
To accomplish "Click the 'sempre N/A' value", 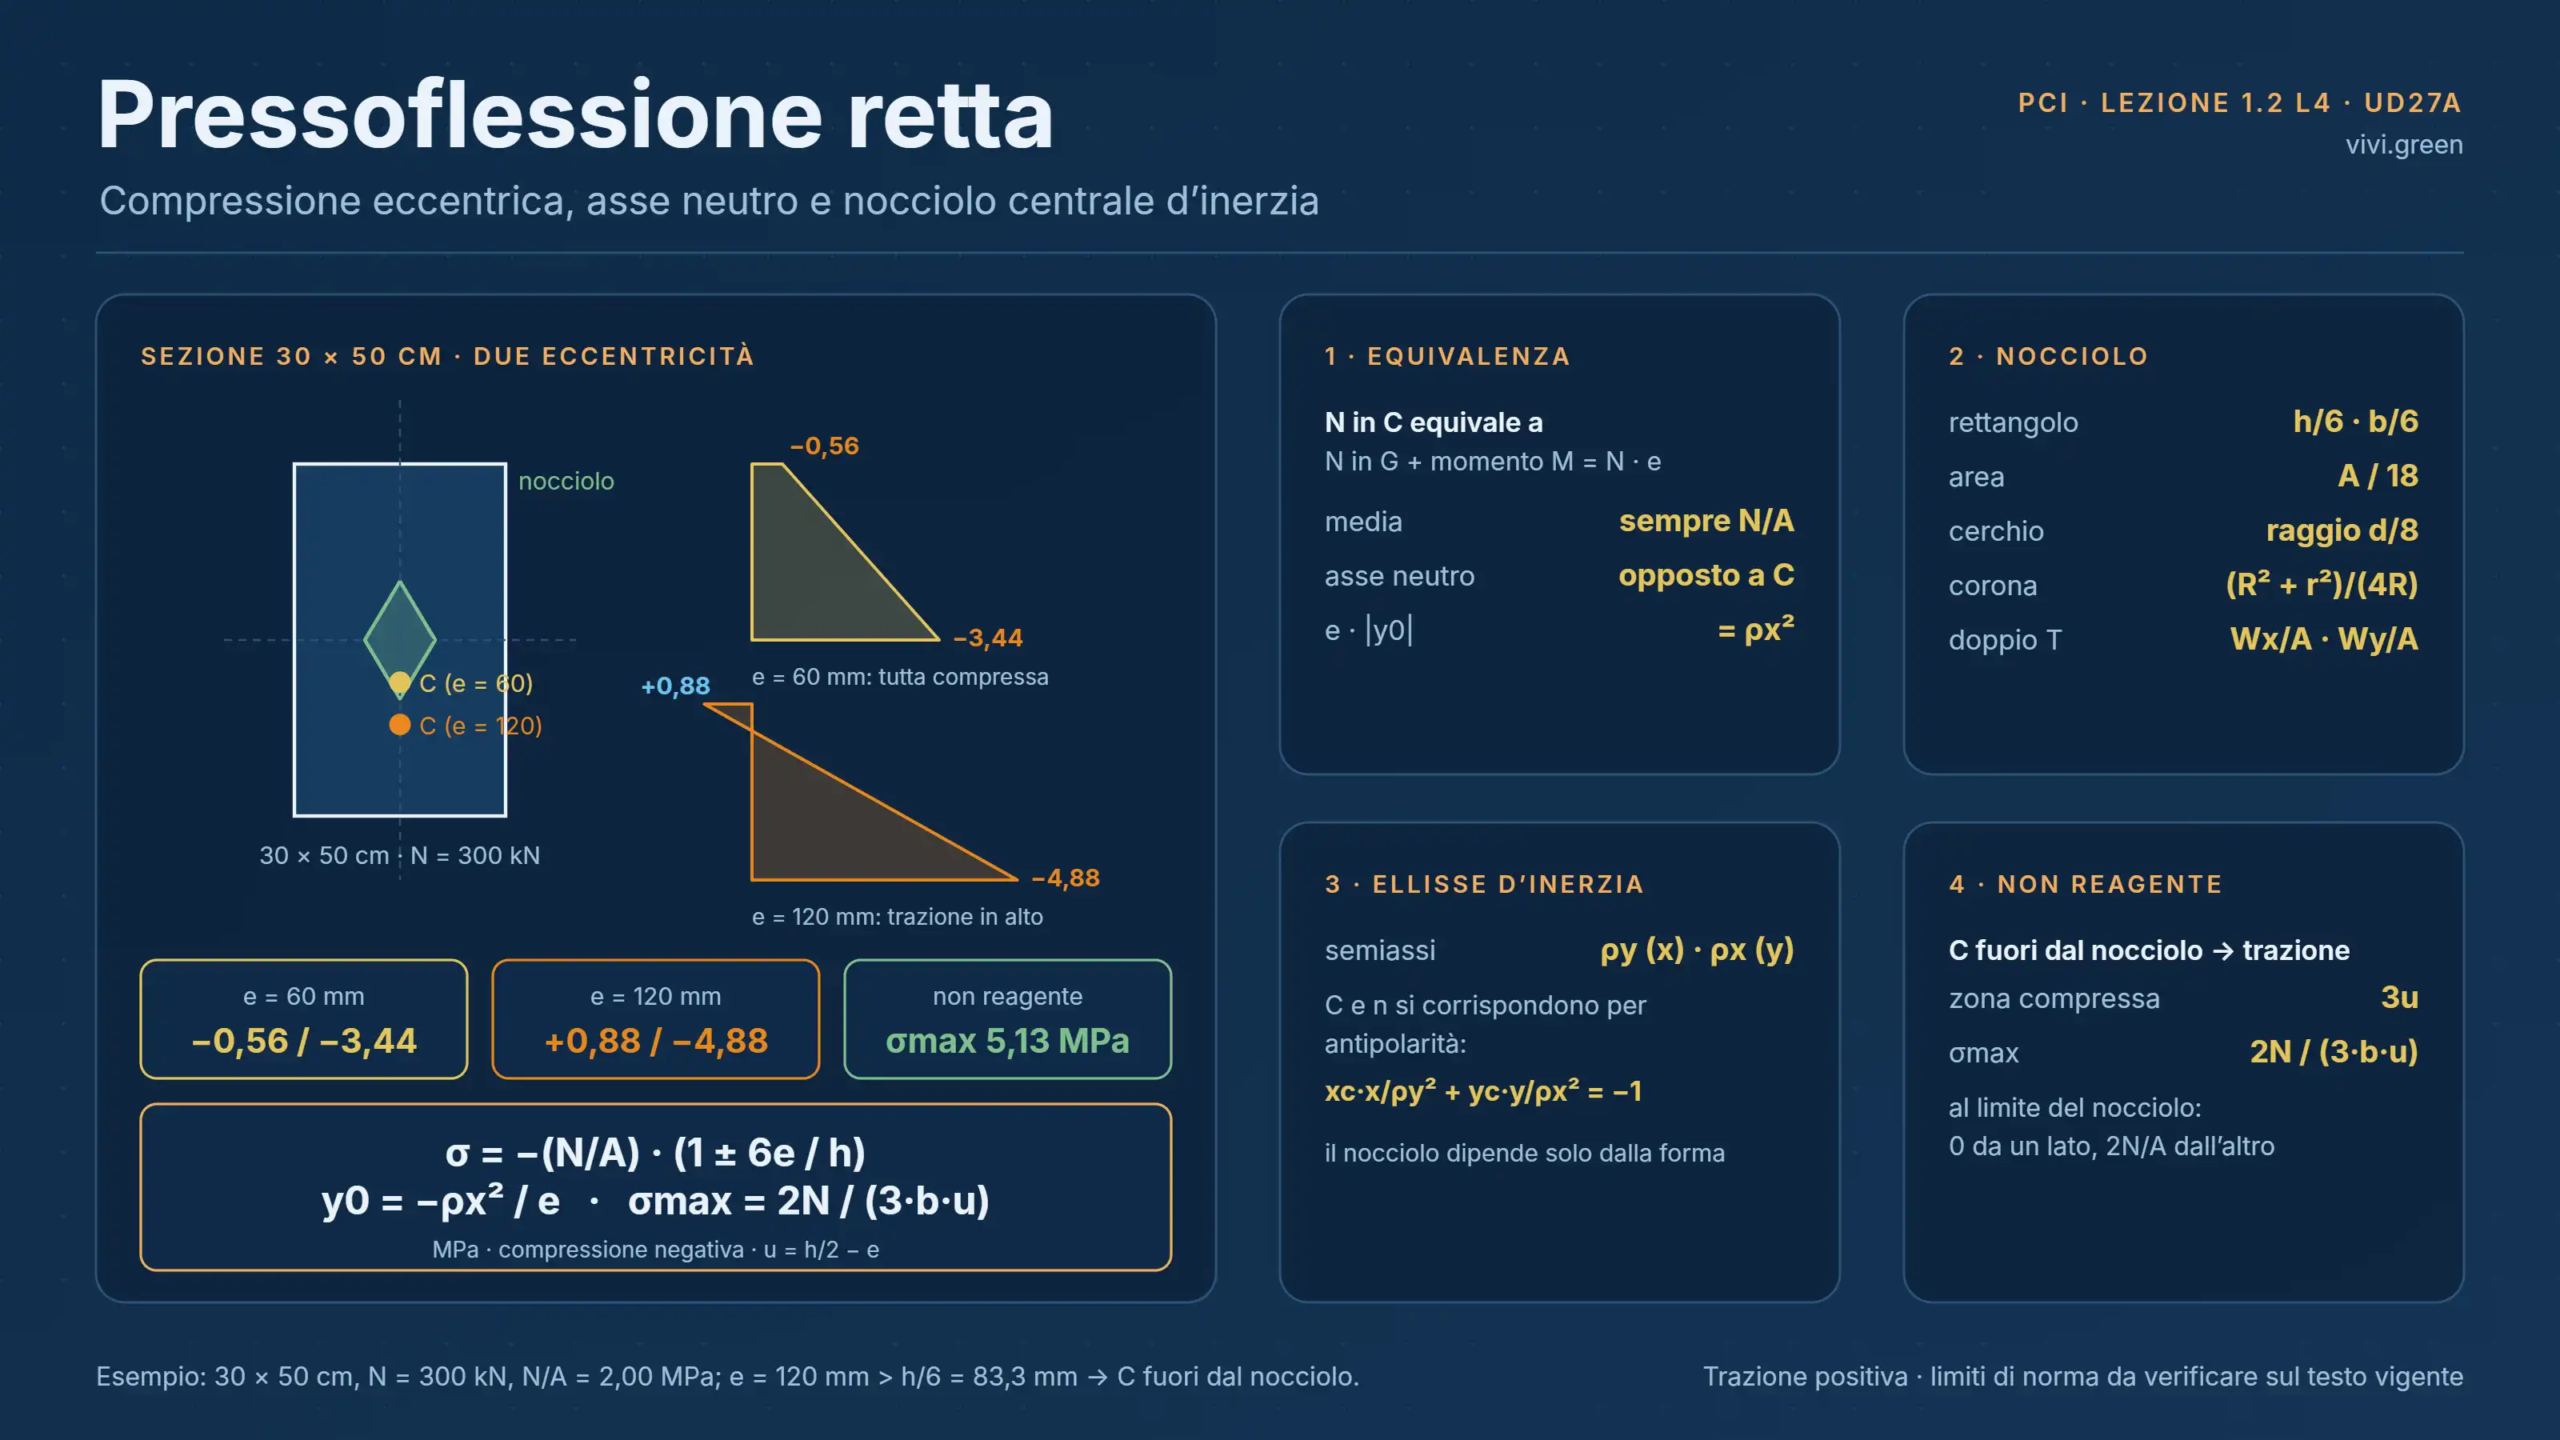I will tap(1706, 521).
